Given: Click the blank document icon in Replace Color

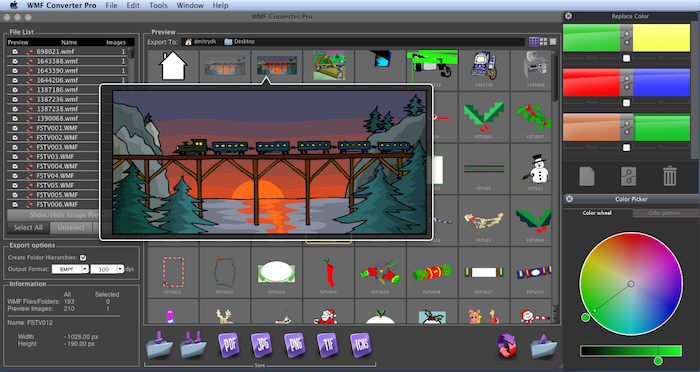Looking at the screenshot, I should coord(587,176).
